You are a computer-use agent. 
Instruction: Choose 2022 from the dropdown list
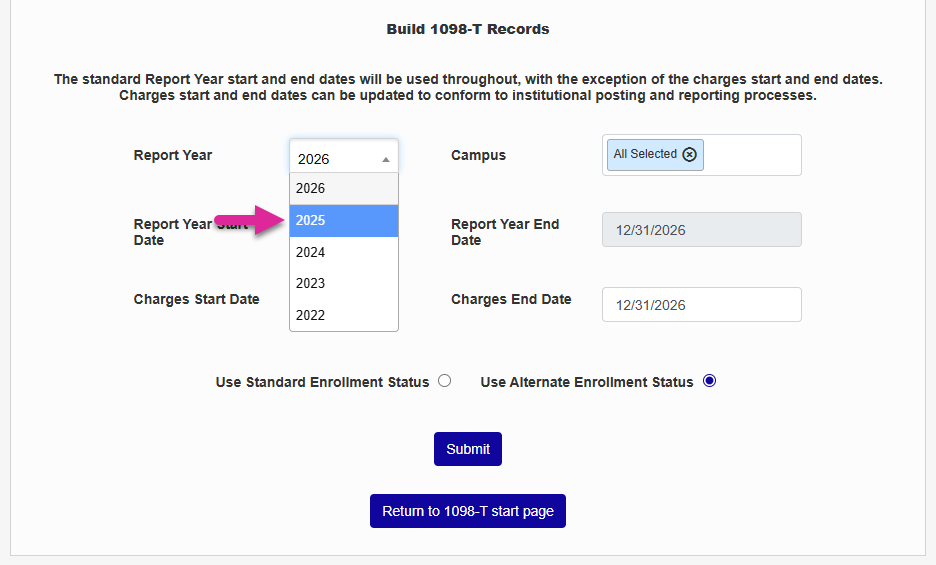pyautogui.click(x=343, y=315)
